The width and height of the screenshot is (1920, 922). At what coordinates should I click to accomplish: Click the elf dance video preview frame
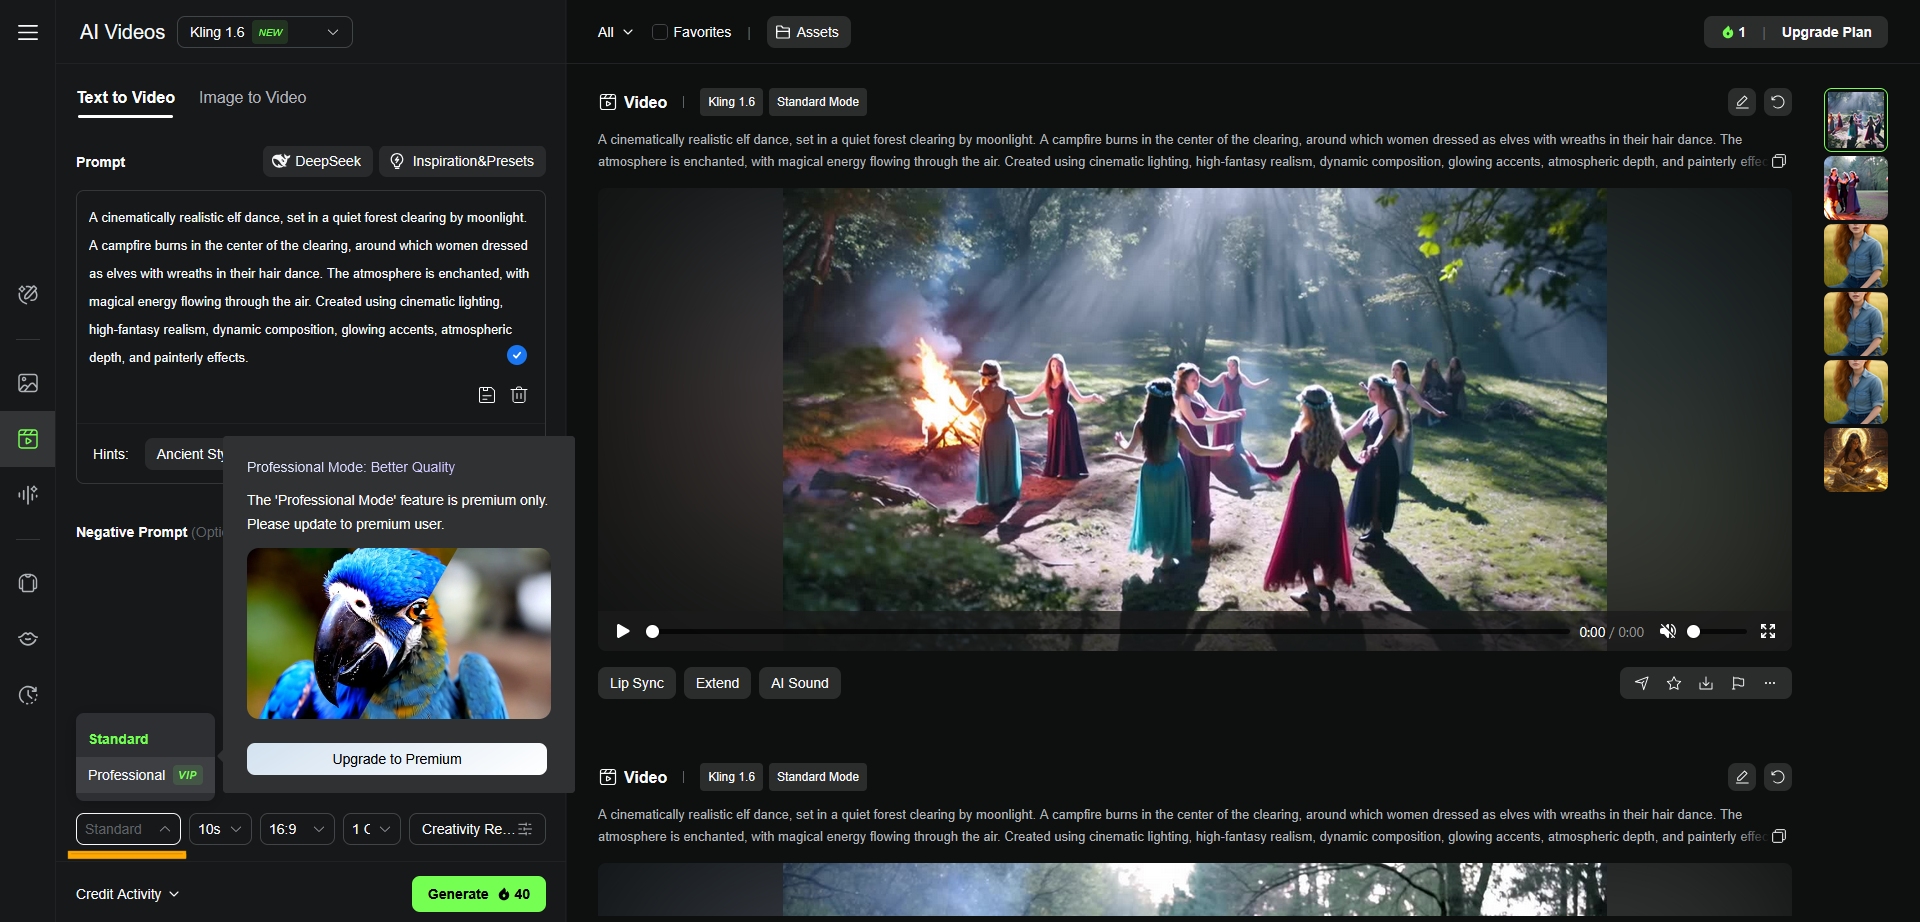pyautogui.click(x=1195, y=400)
